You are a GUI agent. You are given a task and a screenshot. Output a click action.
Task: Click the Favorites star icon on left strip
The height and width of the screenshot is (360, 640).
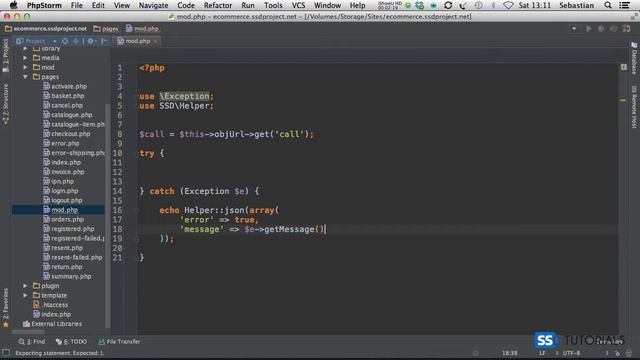coord(6,325)
